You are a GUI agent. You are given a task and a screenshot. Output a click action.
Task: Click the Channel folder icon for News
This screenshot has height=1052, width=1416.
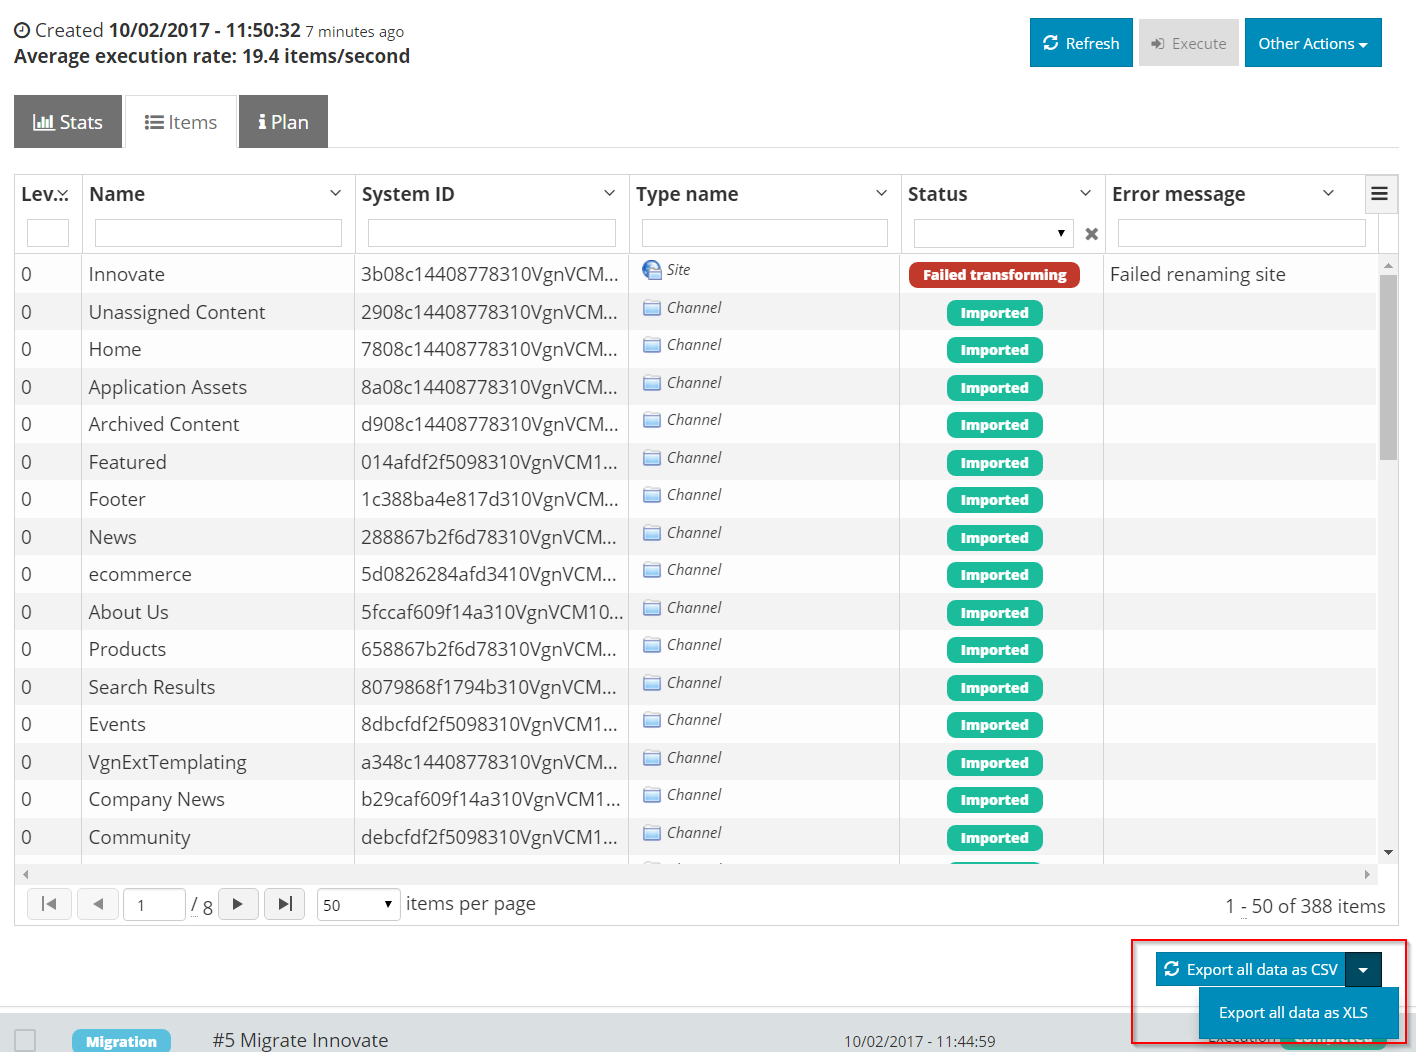click(652, 533)
